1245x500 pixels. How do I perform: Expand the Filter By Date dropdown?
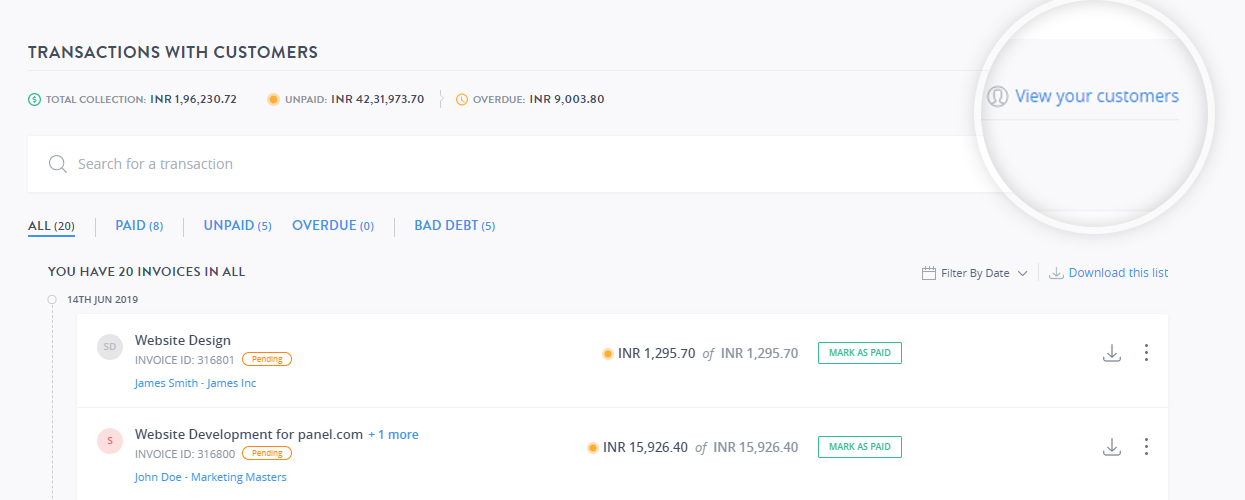point(1022,273)
